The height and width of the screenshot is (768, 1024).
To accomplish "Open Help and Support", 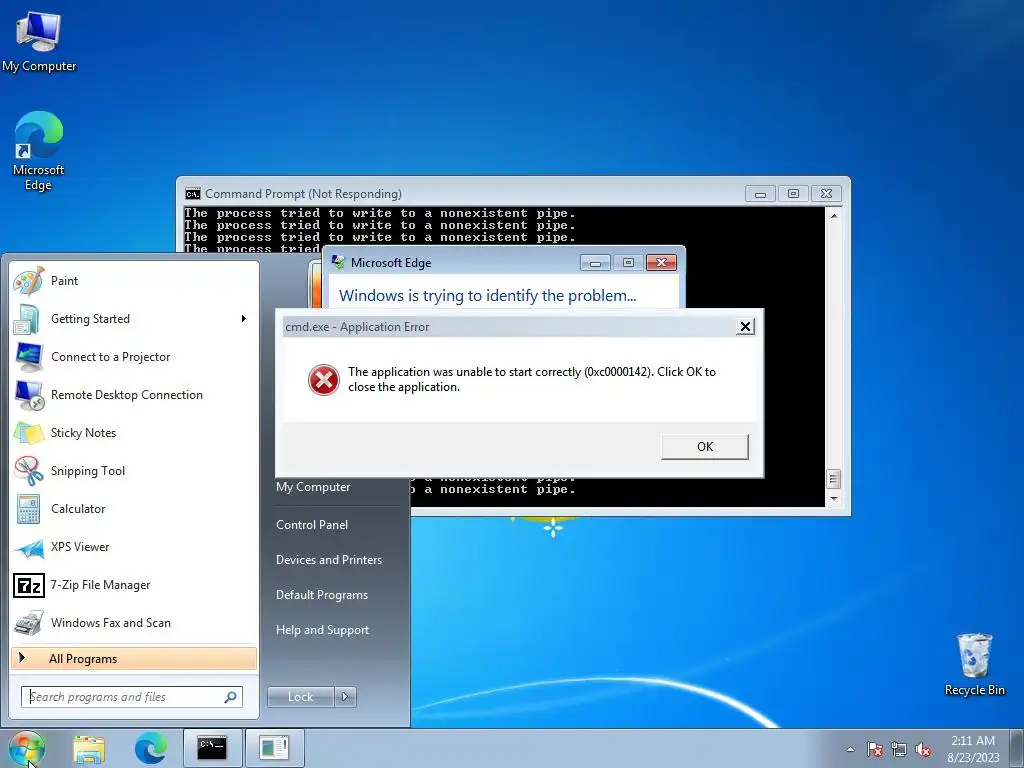I will [x=323, y=630].
